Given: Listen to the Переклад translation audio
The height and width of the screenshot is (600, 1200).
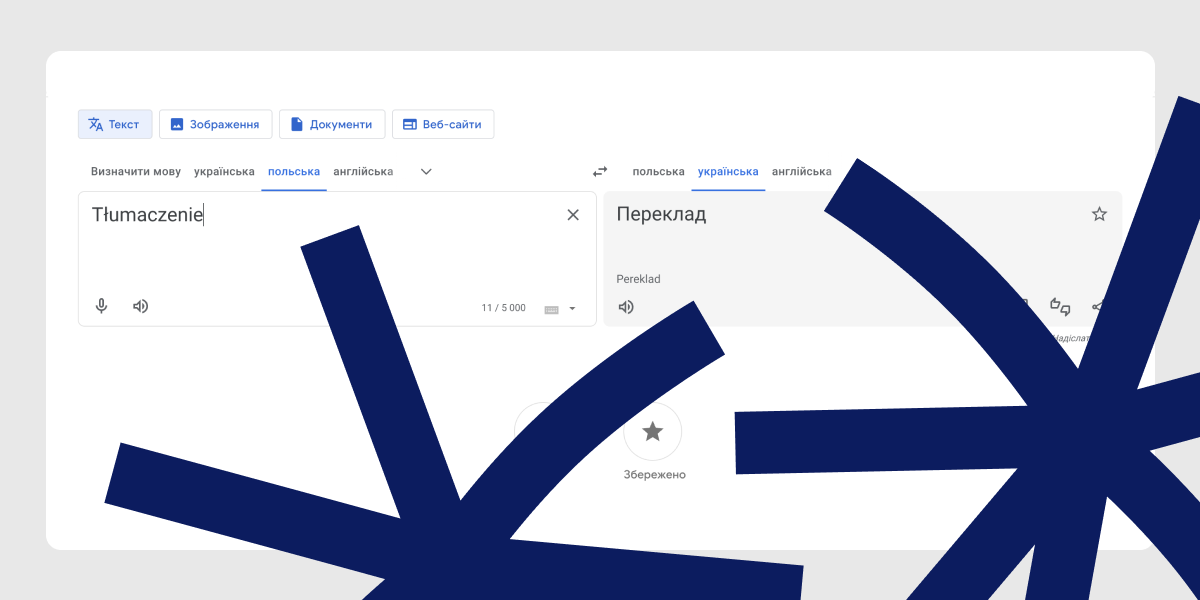Looking at the screenshot, I should tap(626, 307).
